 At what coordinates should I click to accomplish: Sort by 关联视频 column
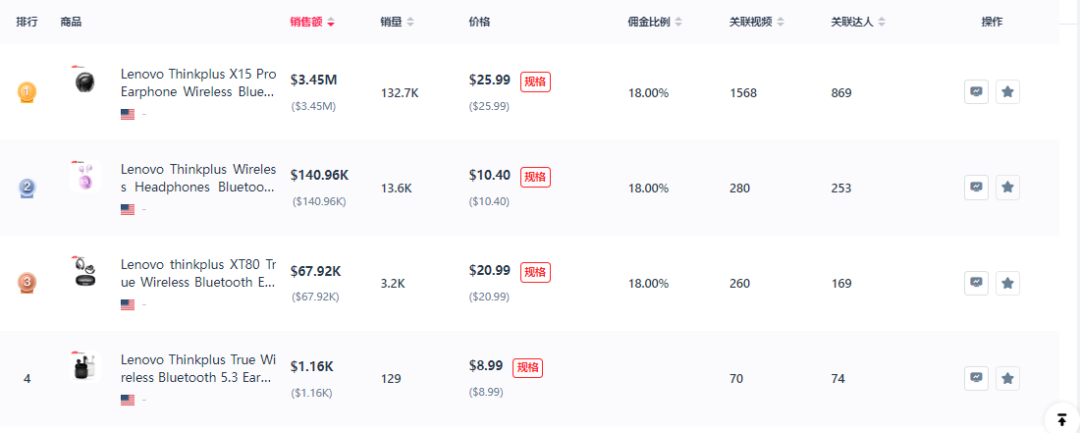[757, 22]
